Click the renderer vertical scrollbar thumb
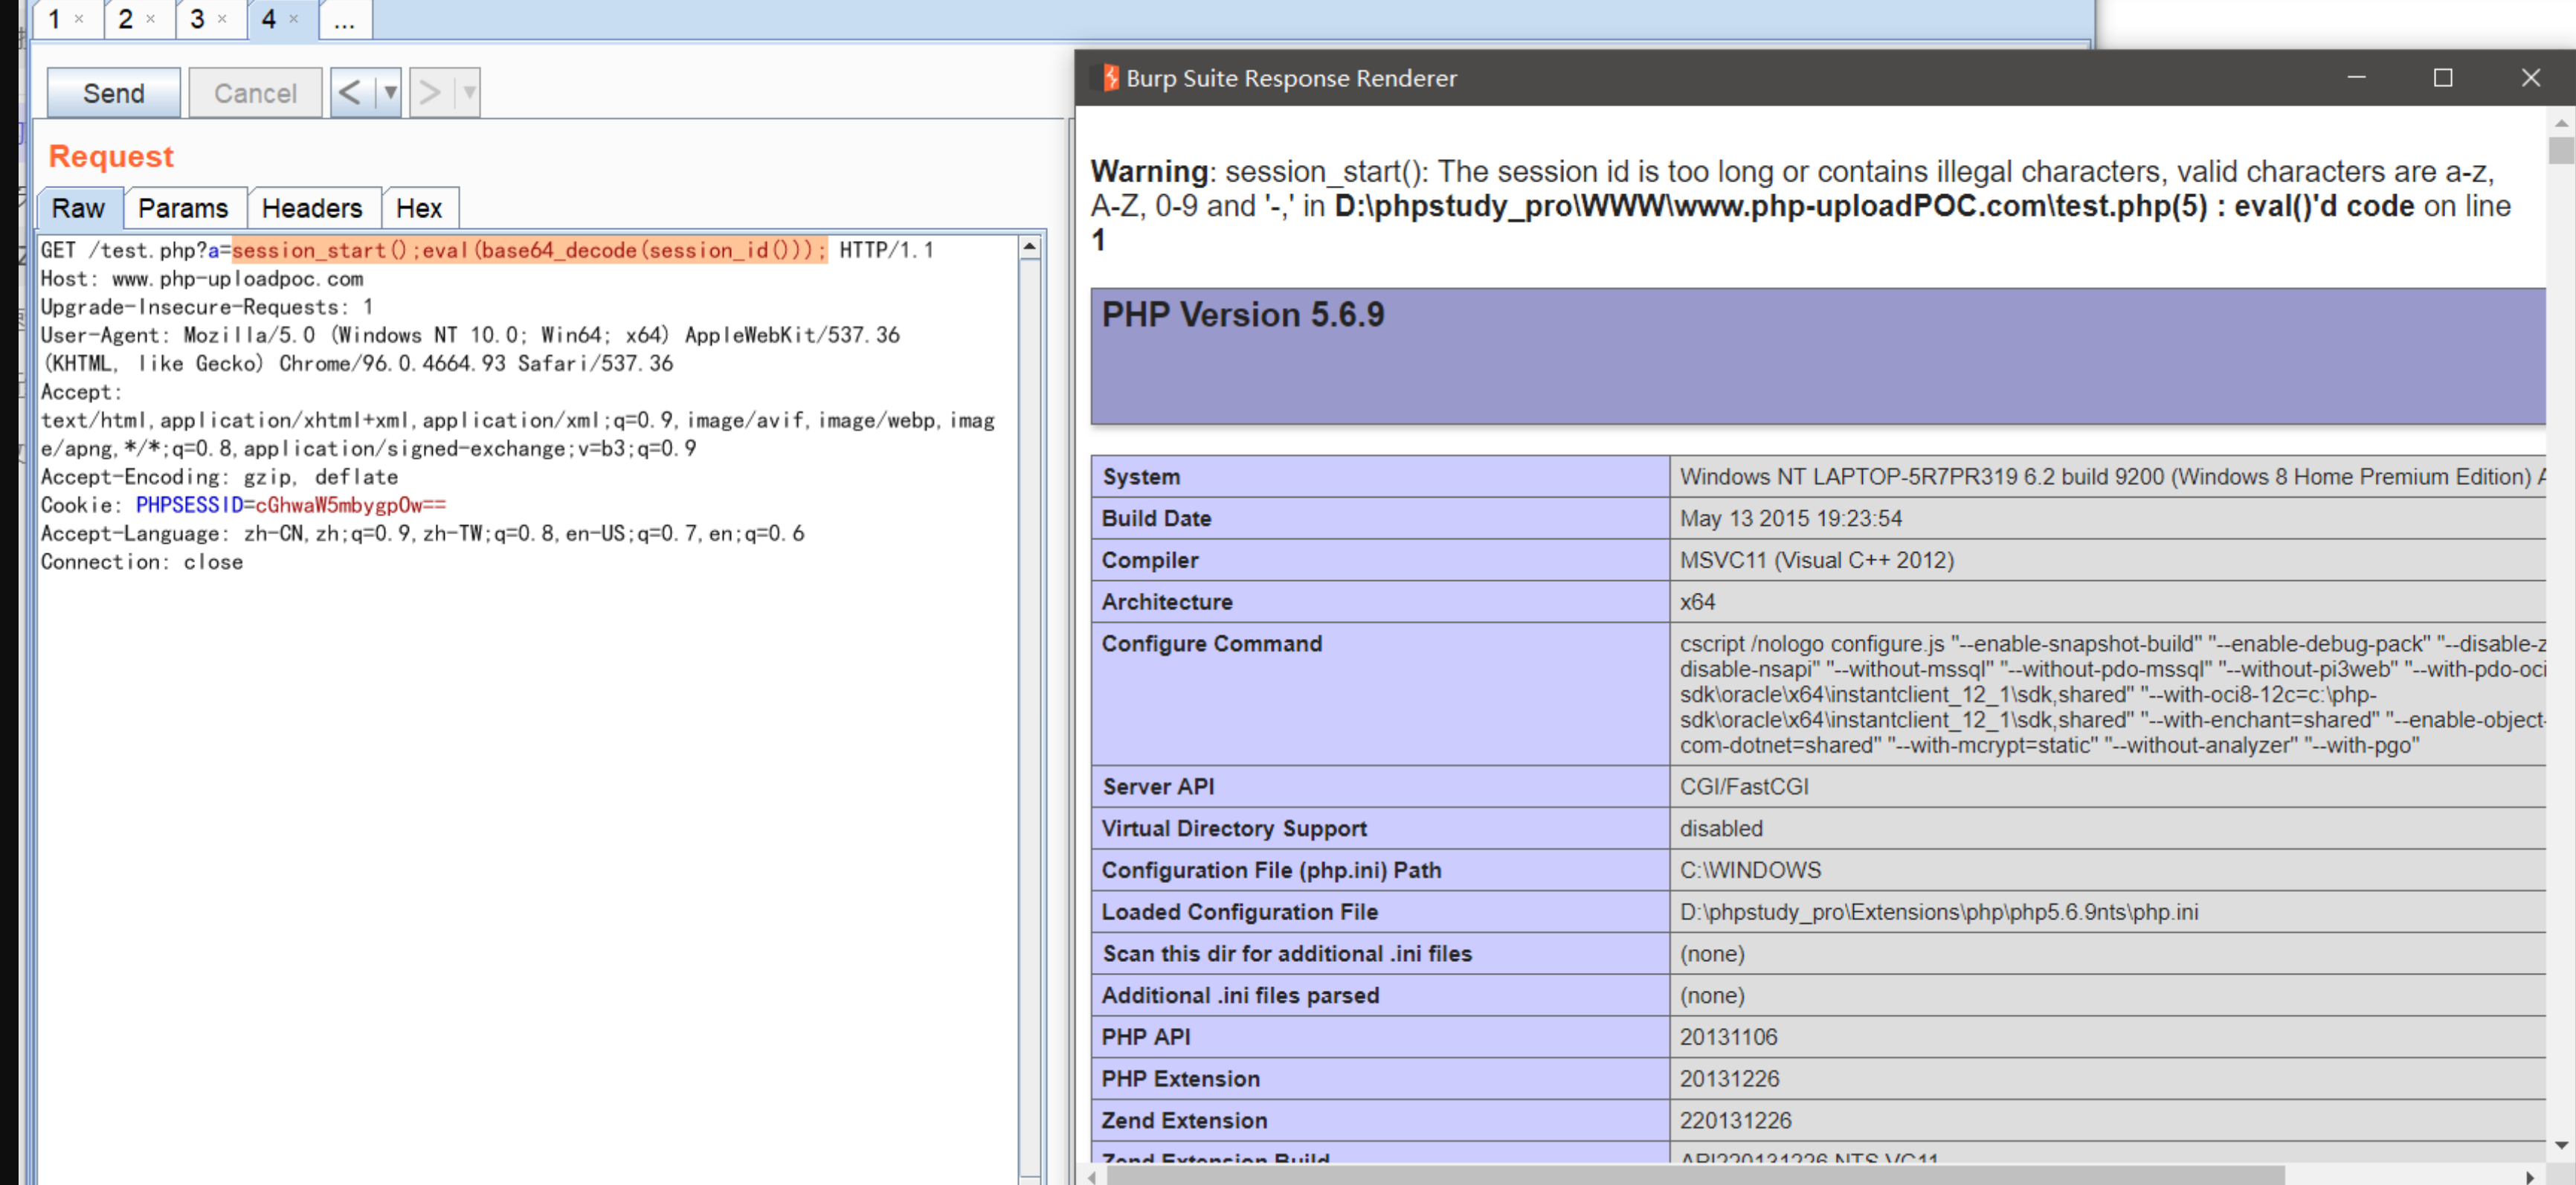Screen dimensions: 2576x1185 pyautogui.click(x=2560, y=150)
